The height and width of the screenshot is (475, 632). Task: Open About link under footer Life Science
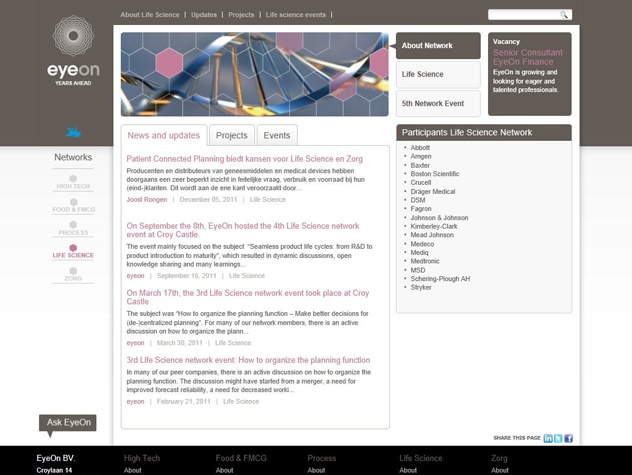408,471
